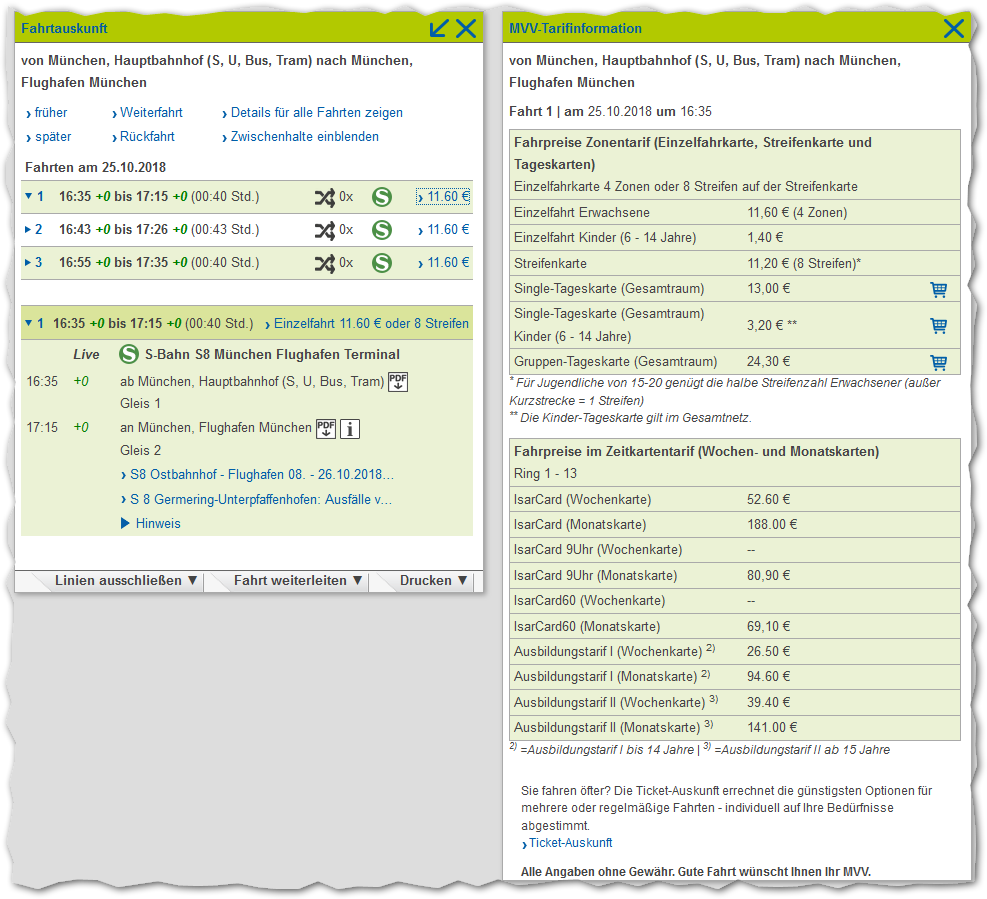The image size is (987, 899).
Task: Open the 11.60 € fare for trip 16:35
Action: click(443, 196)
